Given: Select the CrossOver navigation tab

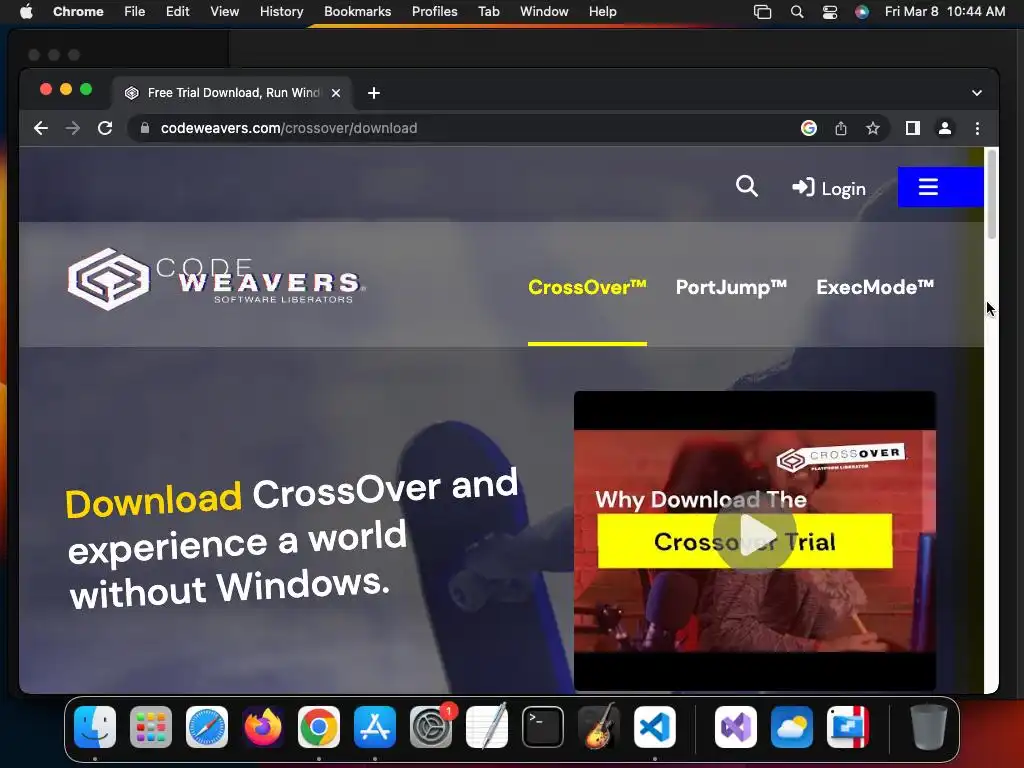Looking at the screenshot, I should coord(587,287).
